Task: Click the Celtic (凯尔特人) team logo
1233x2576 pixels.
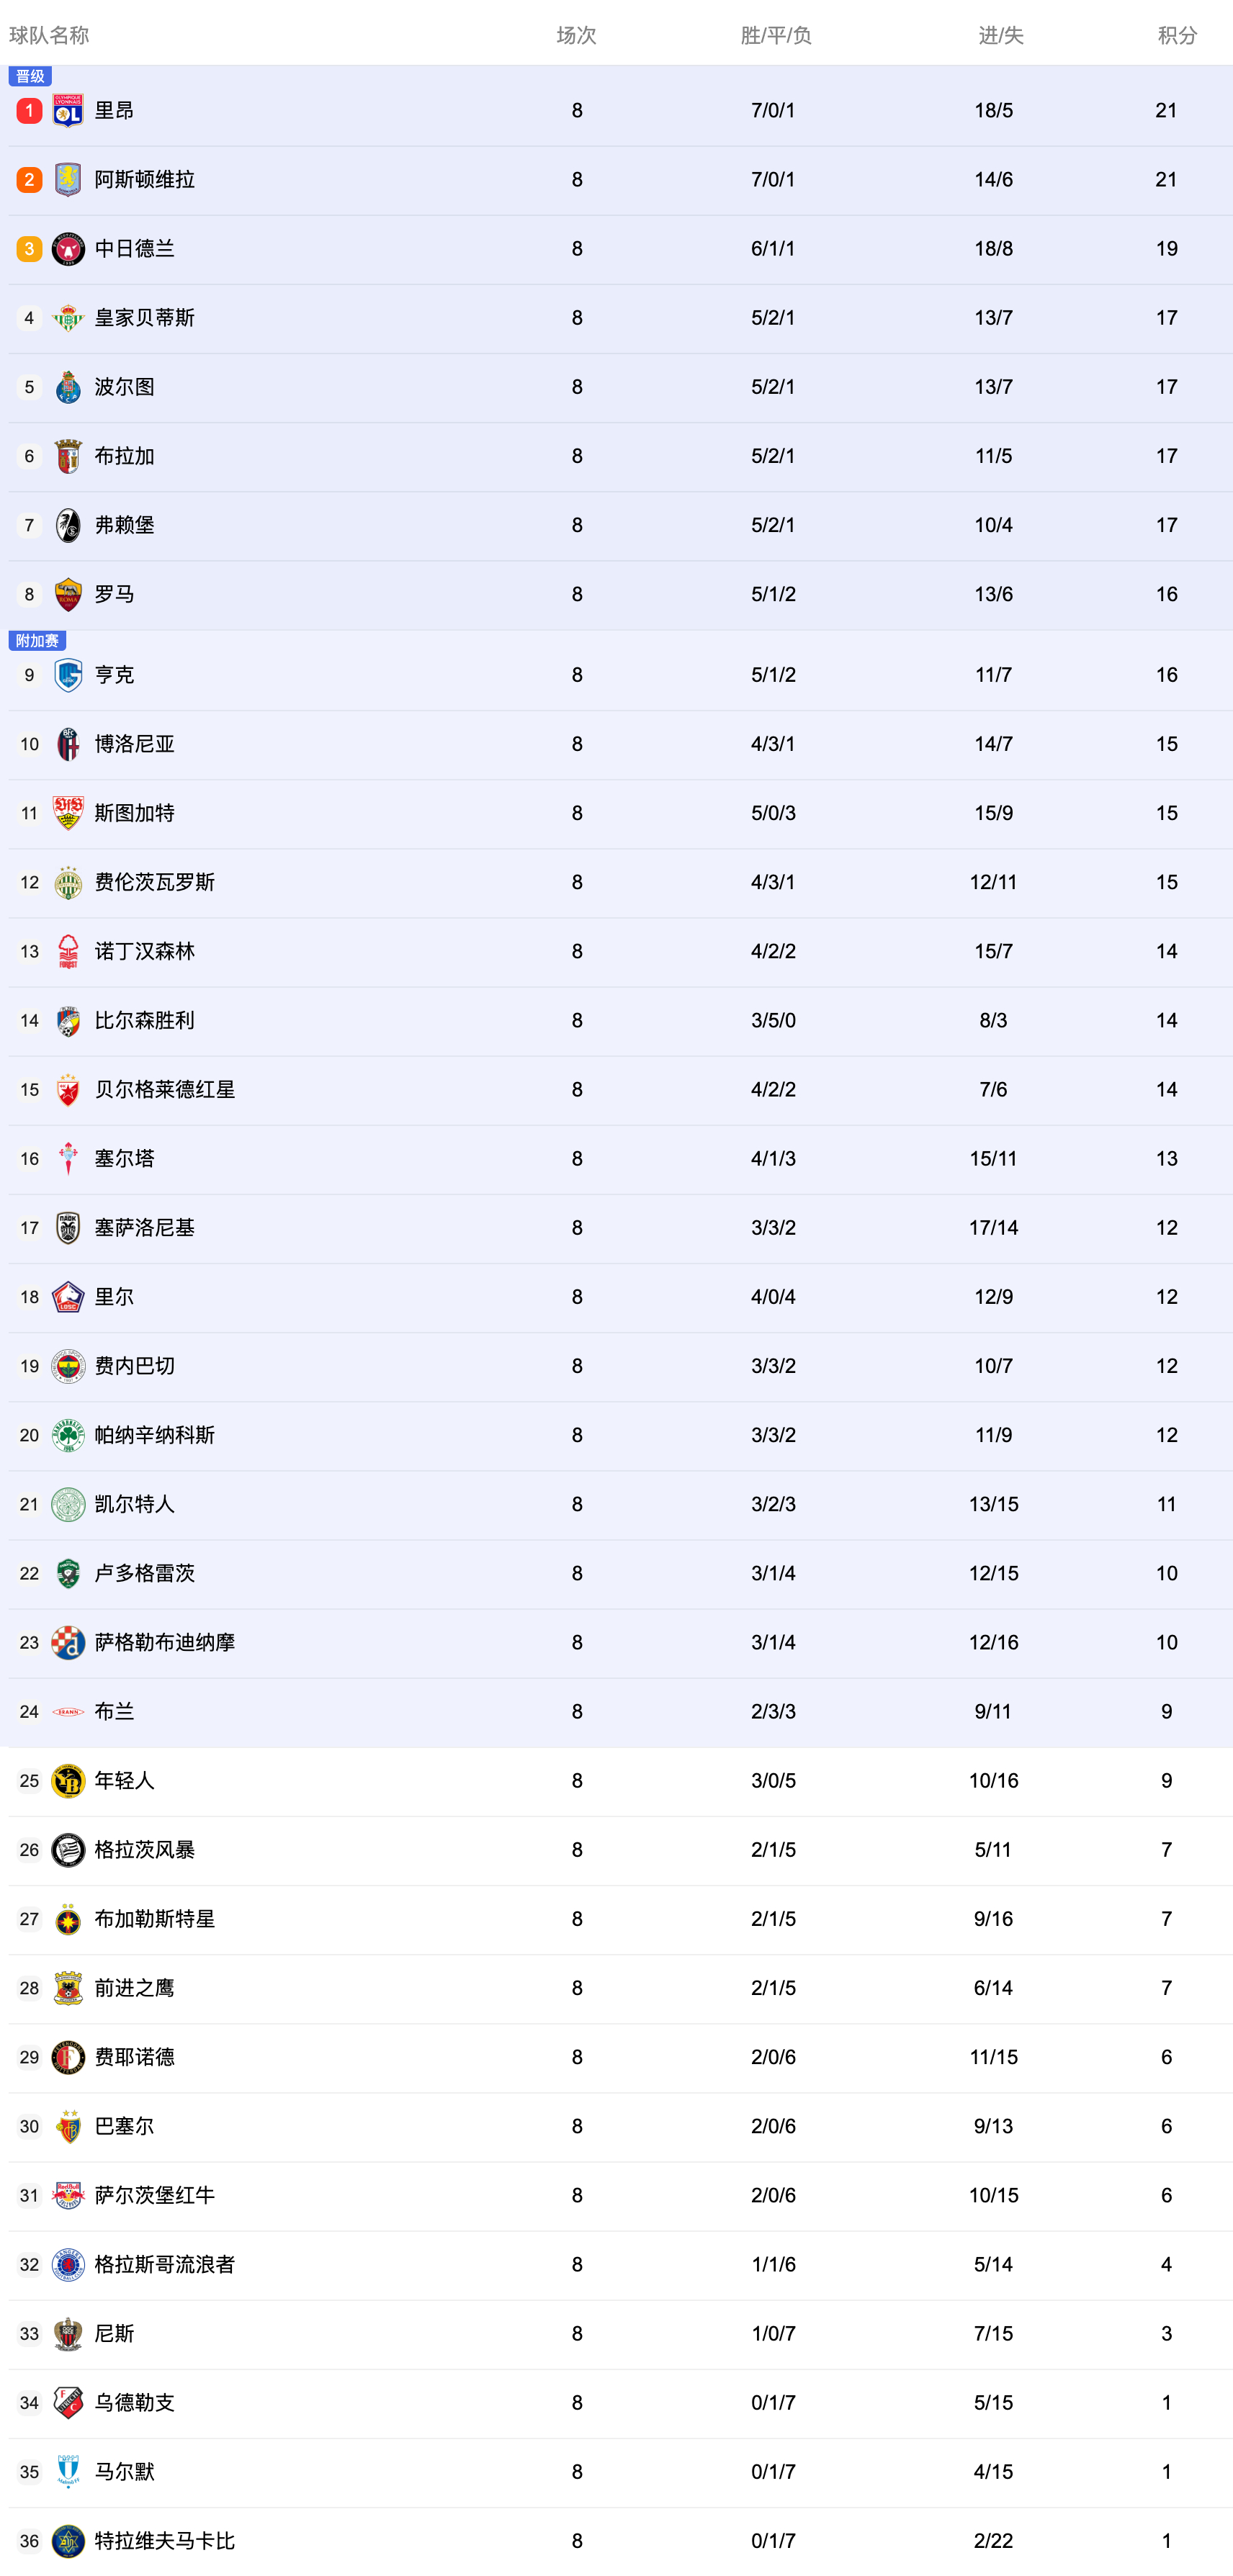Action: click(x=68, y=1505)
